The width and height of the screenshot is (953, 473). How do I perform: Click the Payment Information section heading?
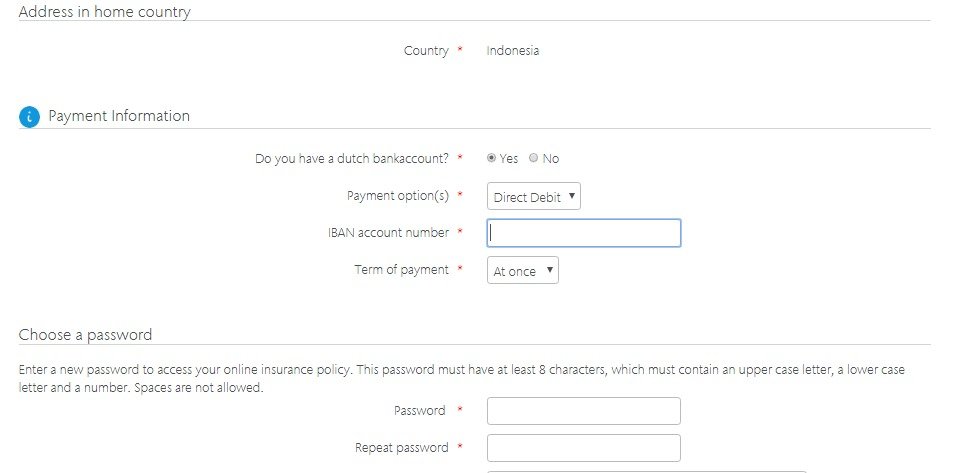(119, 116)
